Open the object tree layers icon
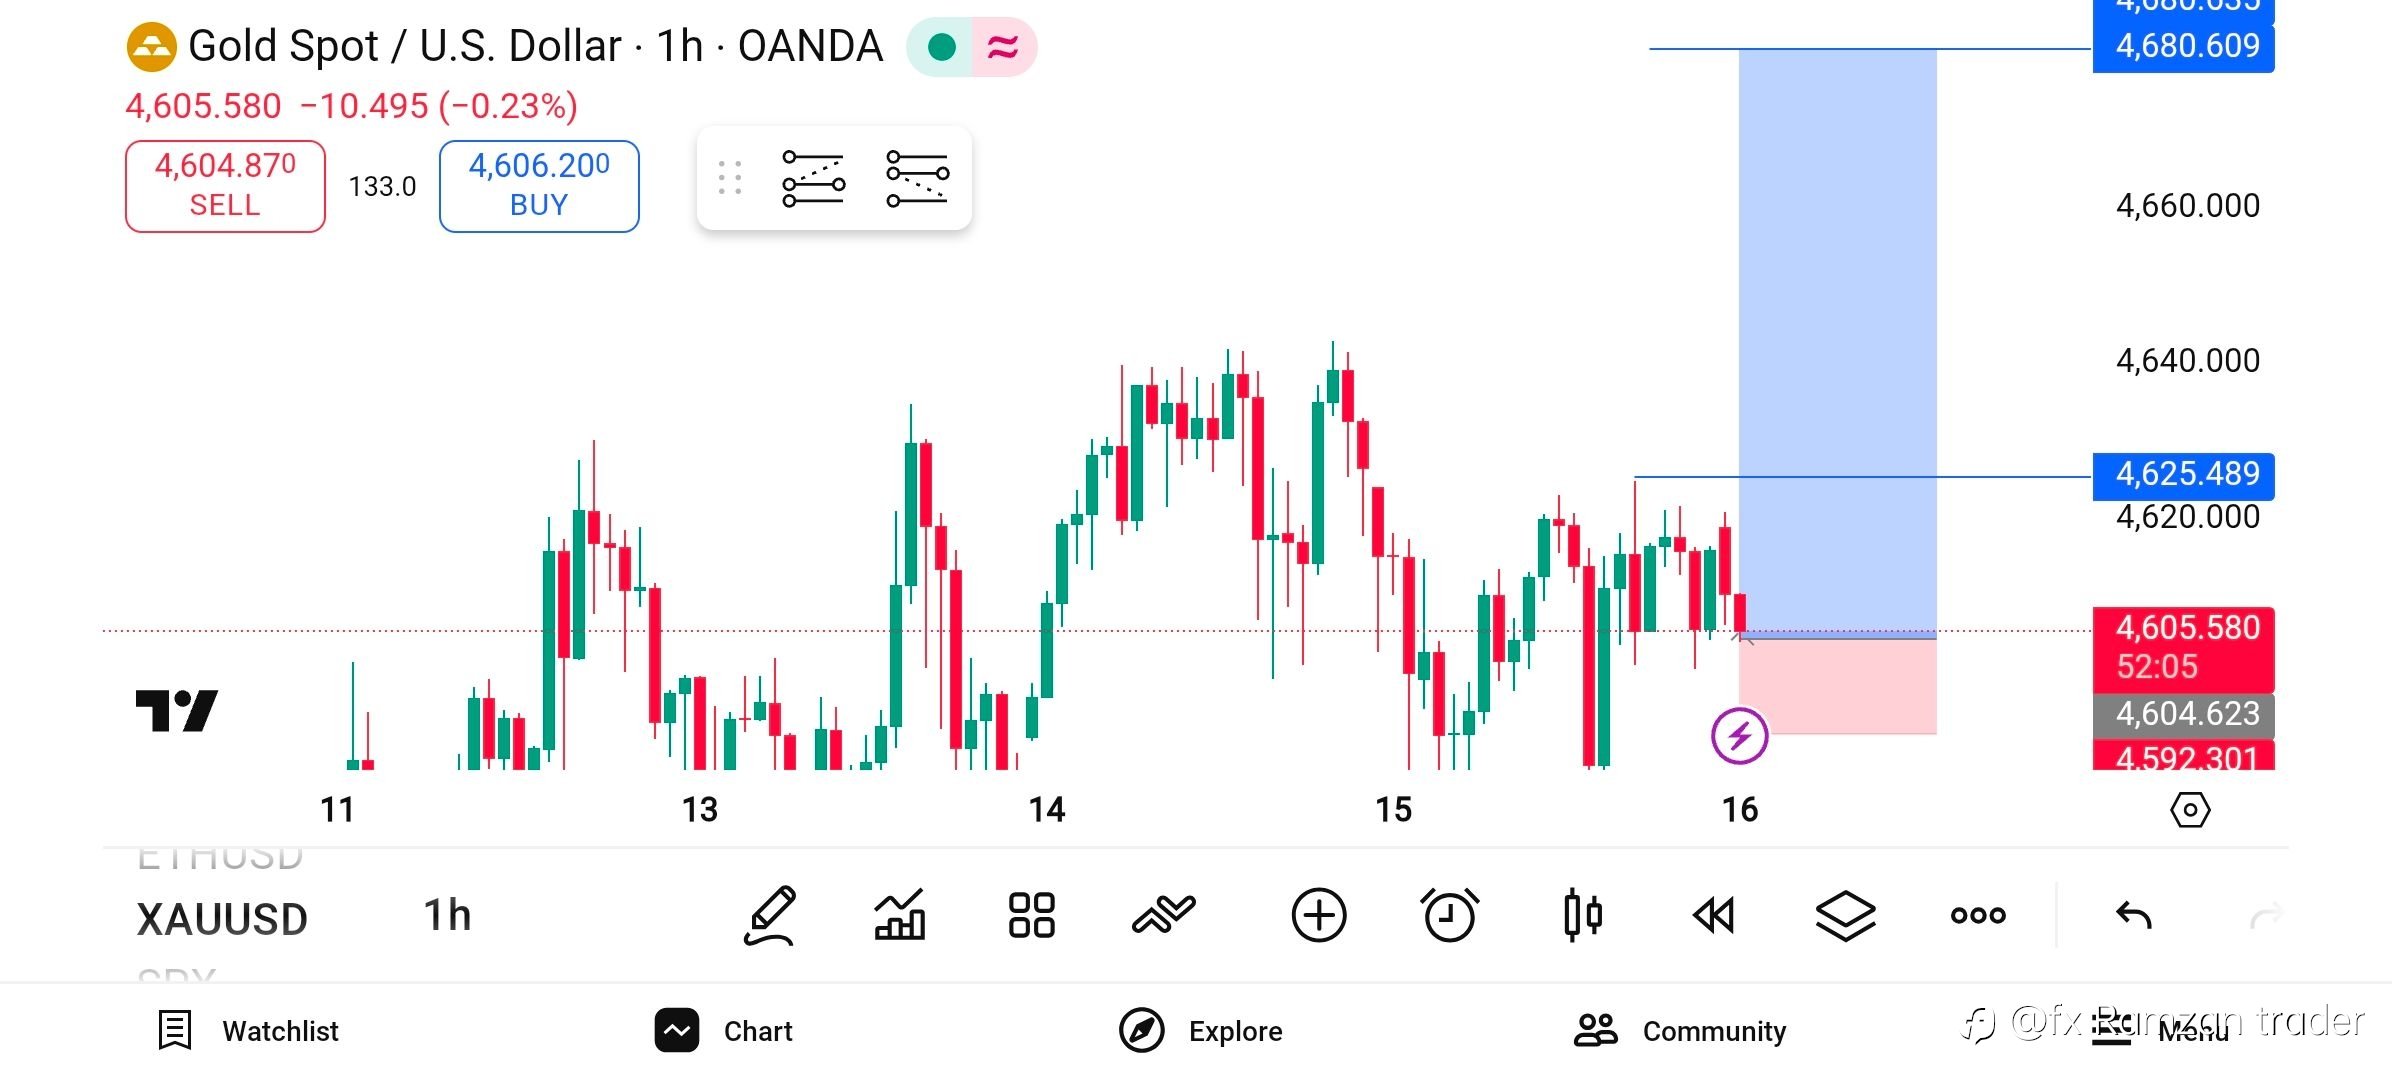 point(1845,915)
